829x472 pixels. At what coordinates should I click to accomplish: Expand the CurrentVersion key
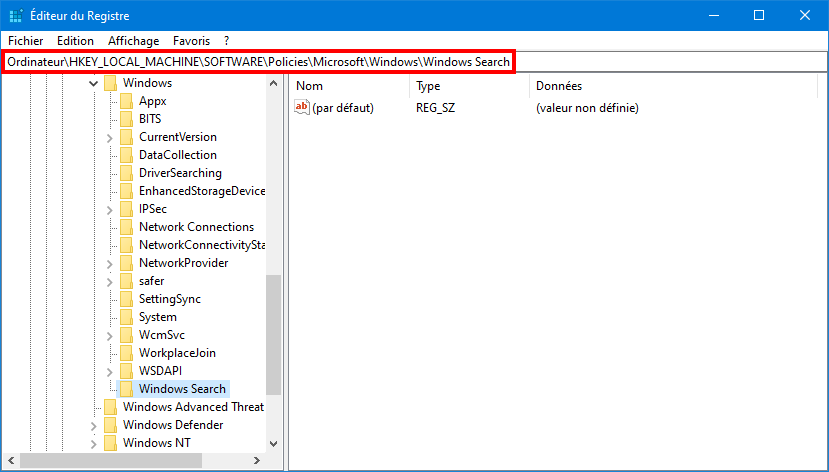coord(109,137)
